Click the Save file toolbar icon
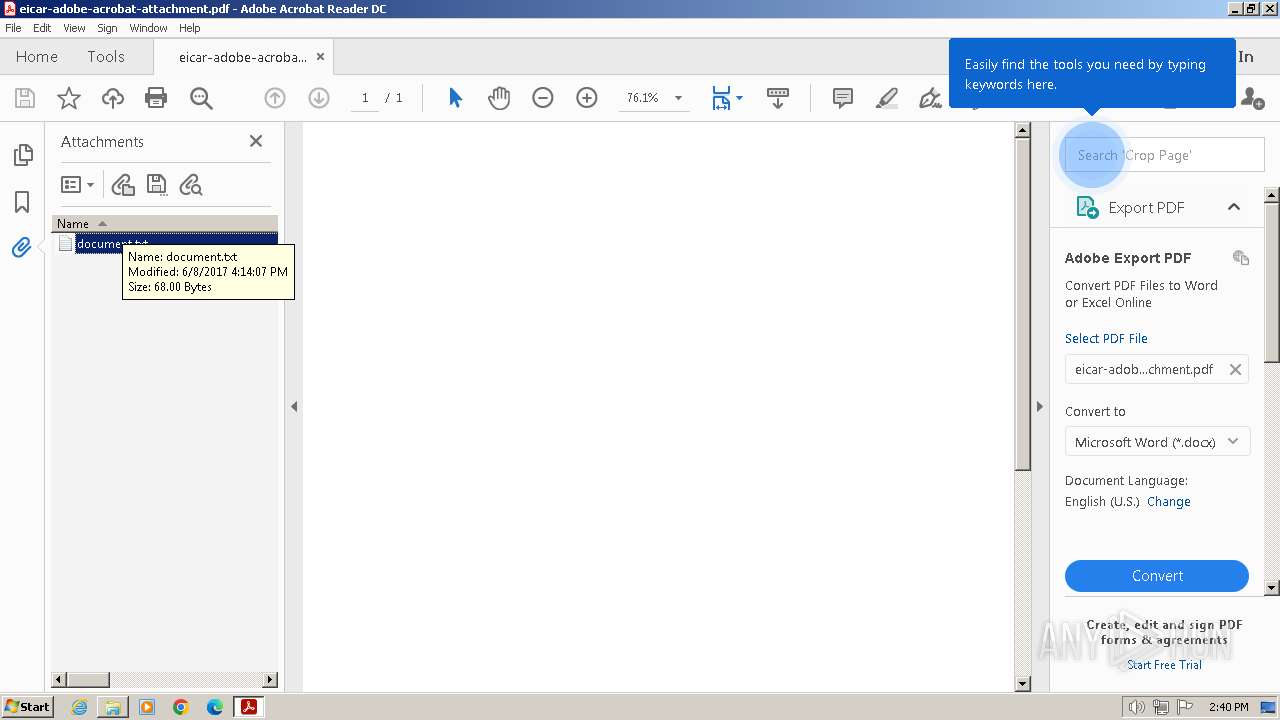The width and height of the screenshot is (1280, 720). point(25,98)
